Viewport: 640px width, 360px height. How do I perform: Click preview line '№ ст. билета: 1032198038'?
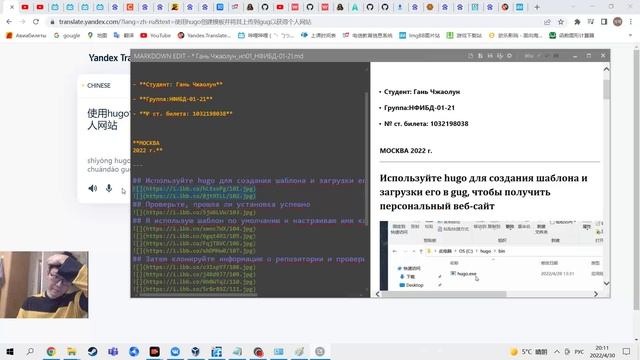click(426, 124)
